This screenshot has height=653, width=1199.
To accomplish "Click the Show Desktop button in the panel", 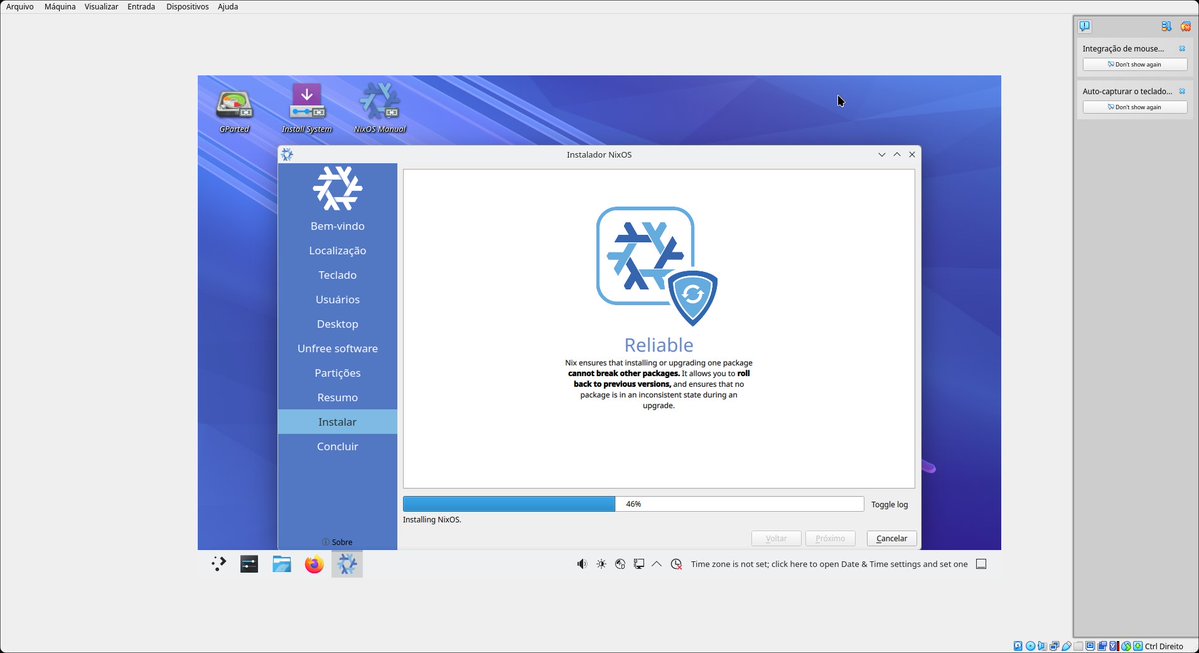I will 981,564.
